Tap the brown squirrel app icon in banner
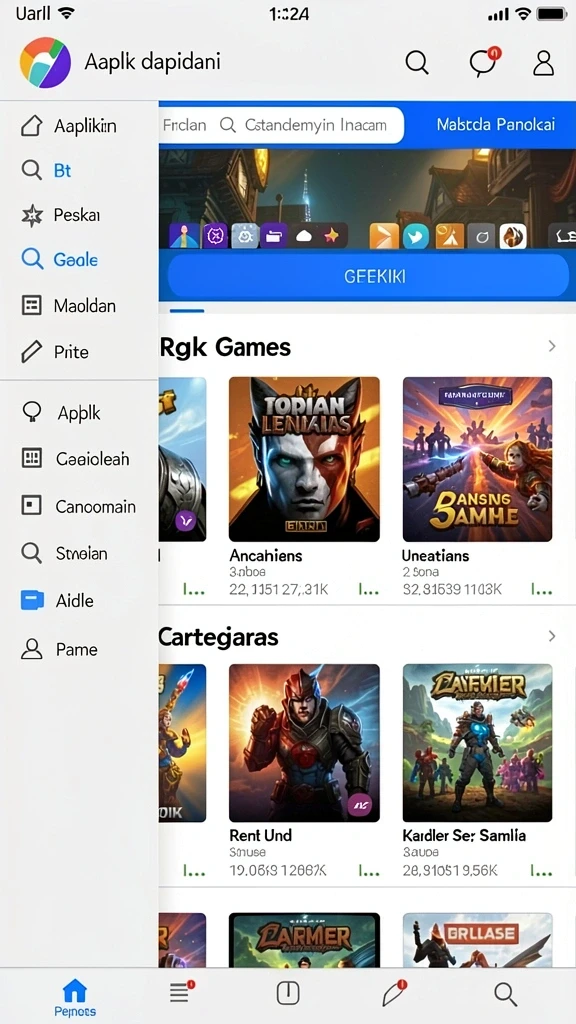The height and width of the screenshot is (1024, 576). 513,236
